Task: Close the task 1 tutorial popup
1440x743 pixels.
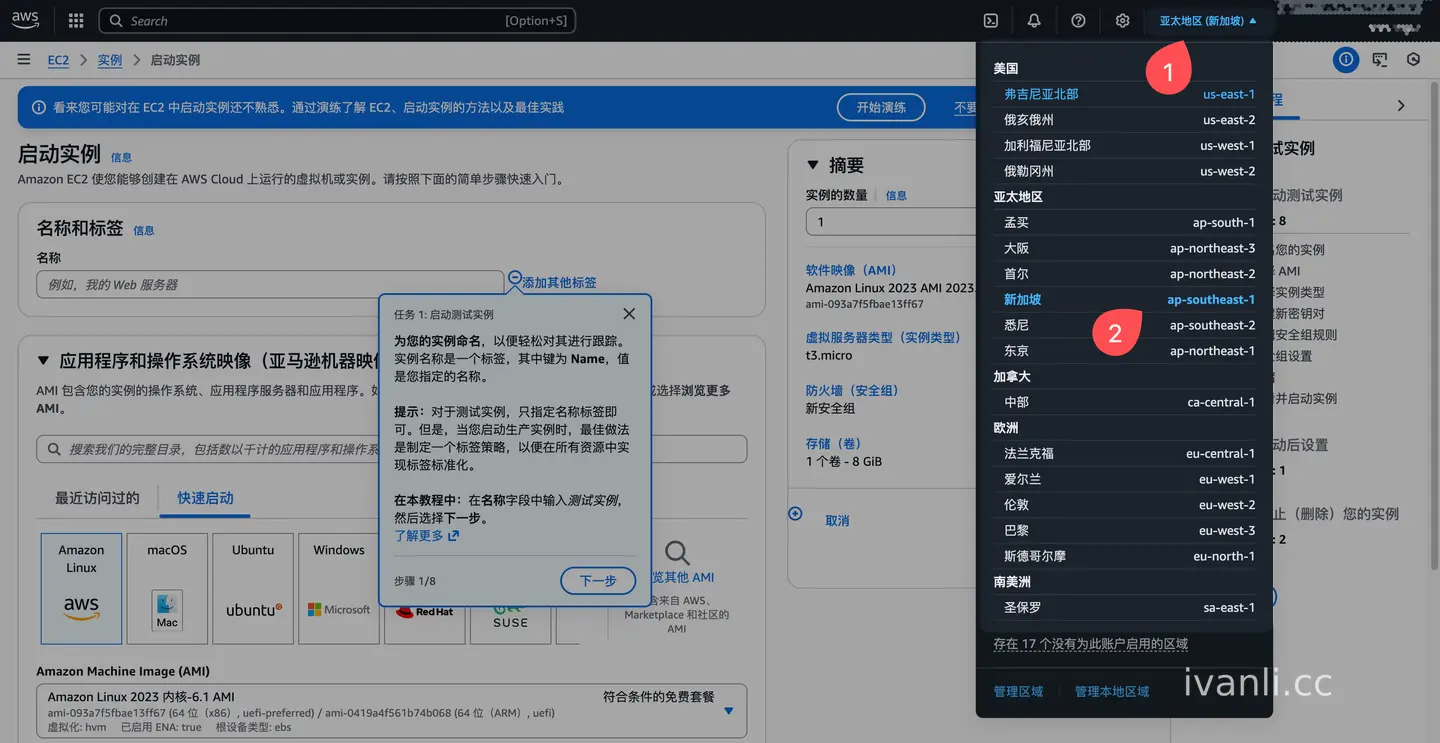Action: (x=628, y=314)
